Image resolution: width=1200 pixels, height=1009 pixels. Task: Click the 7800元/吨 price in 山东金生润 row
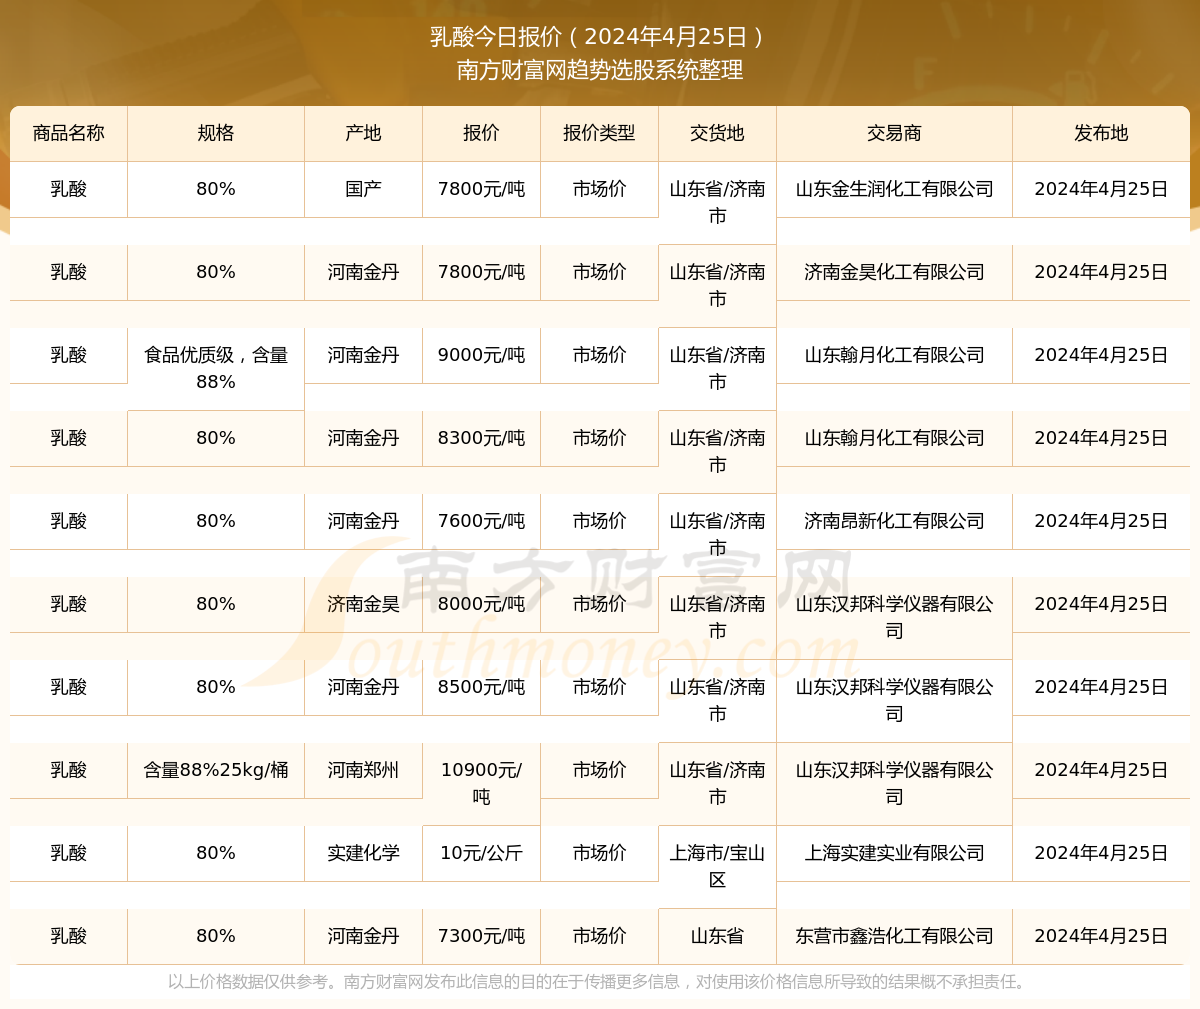[481, 189]
